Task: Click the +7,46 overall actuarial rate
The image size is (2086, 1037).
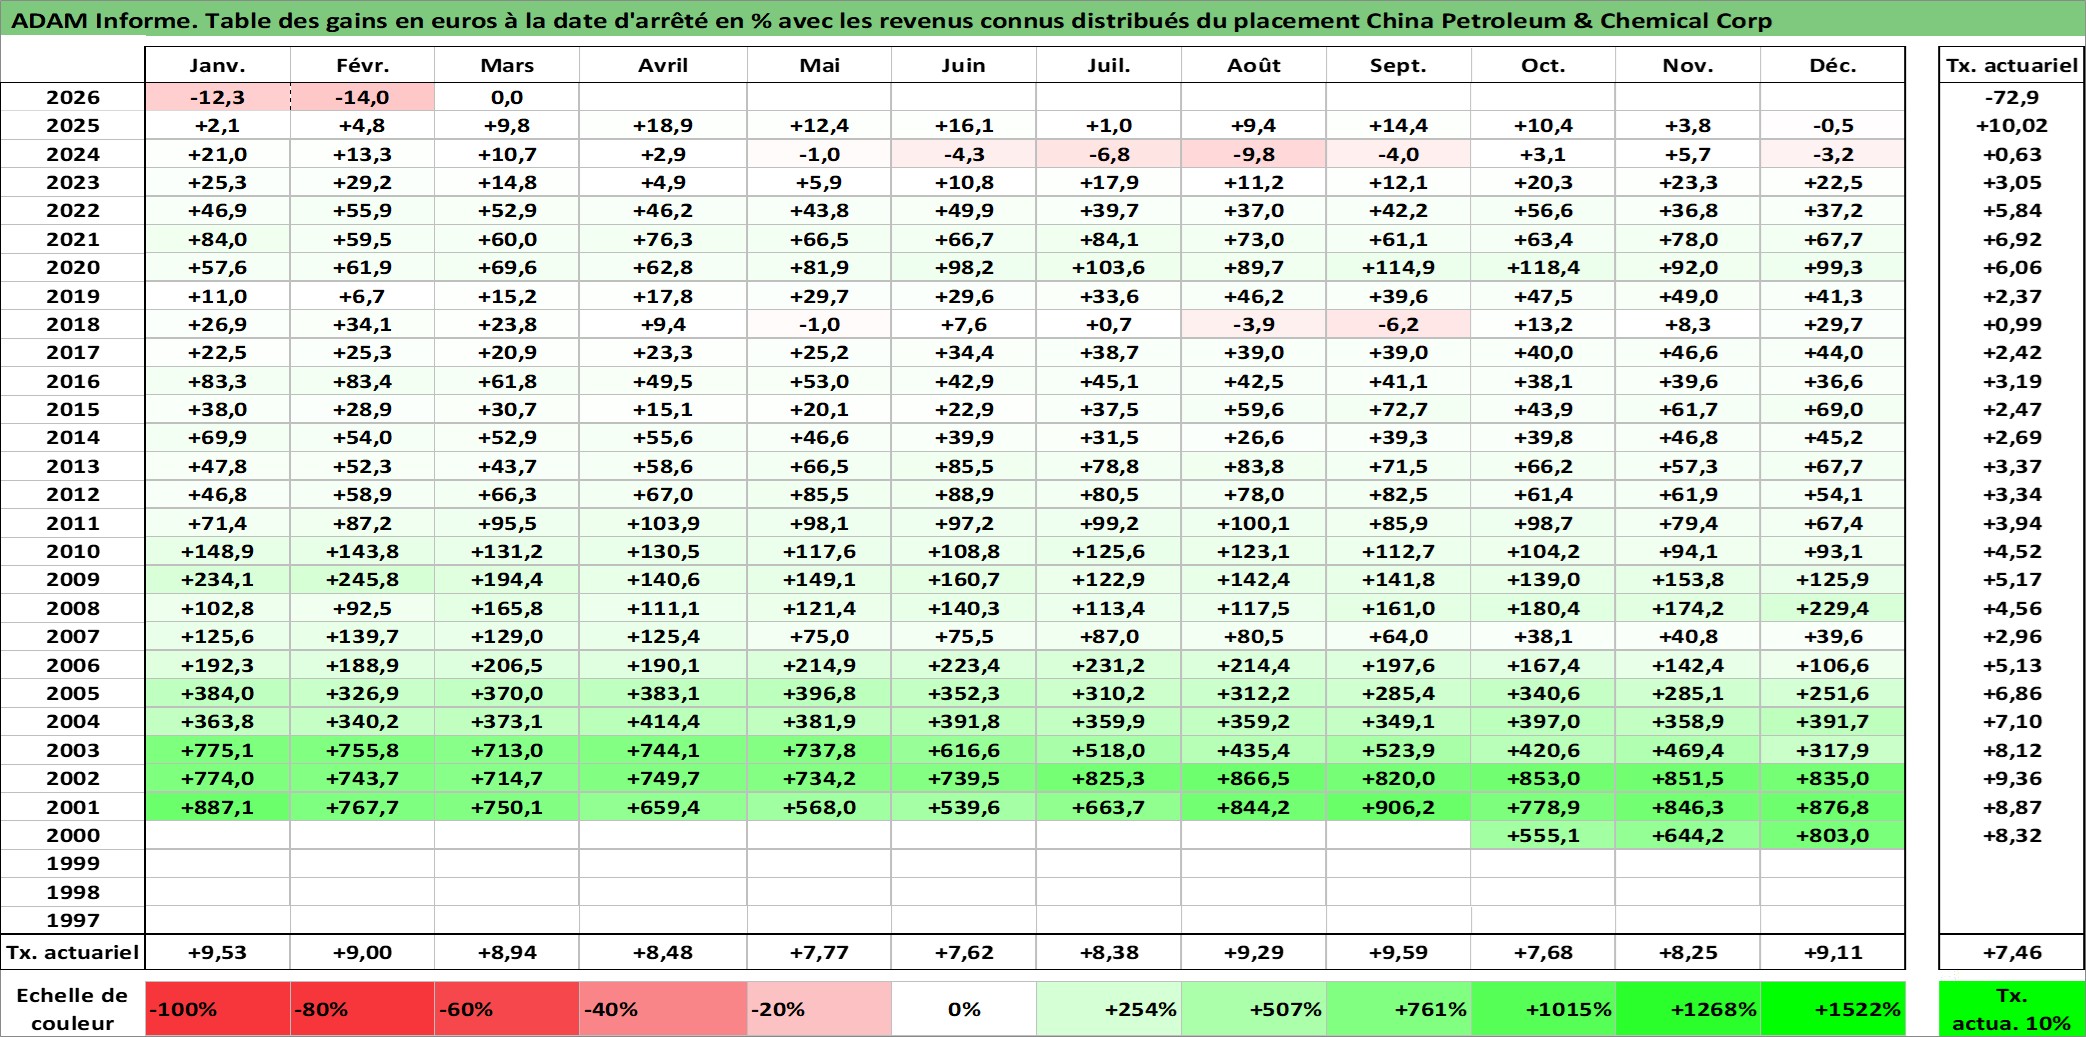Action: coord(2011,952)
